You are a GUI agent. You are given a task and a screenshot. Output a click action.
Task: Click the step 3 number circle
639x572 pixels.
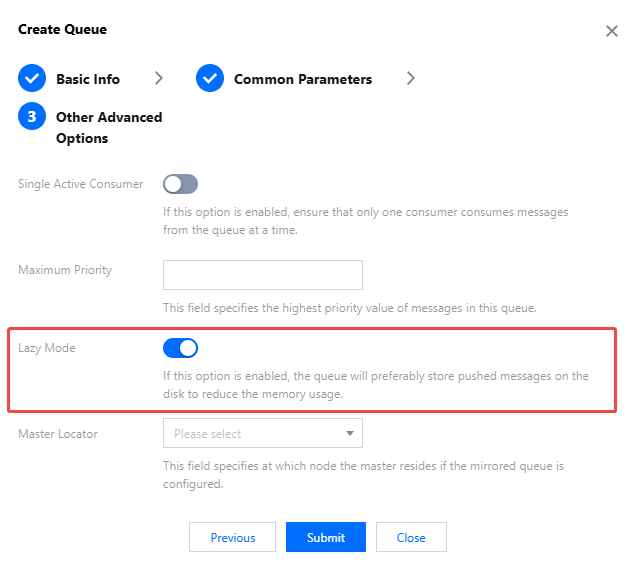coord(32,117)
